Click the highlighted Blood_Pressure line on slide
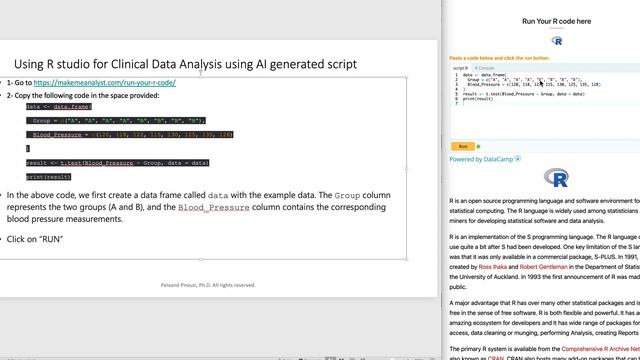Screen dimensions: 640x360 (130, 134)
